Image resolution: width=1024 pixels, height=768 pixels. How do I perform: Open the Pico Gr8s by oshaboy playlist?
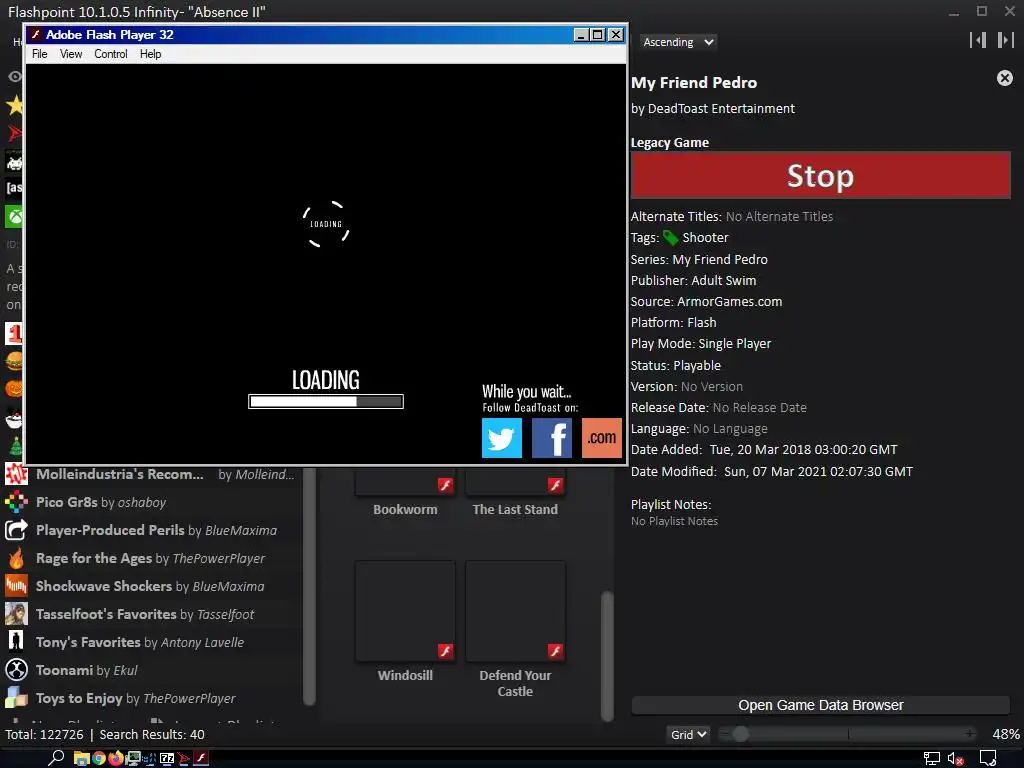153,502
